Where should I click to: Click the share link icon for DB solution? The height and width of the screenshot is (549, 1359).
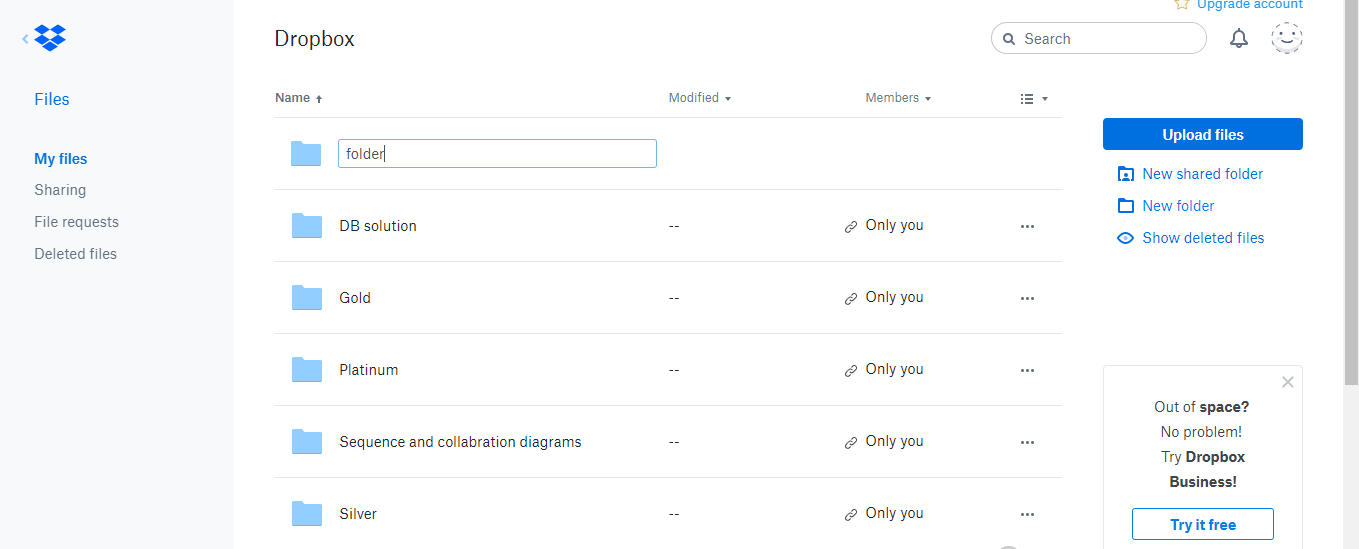point(851,227)
